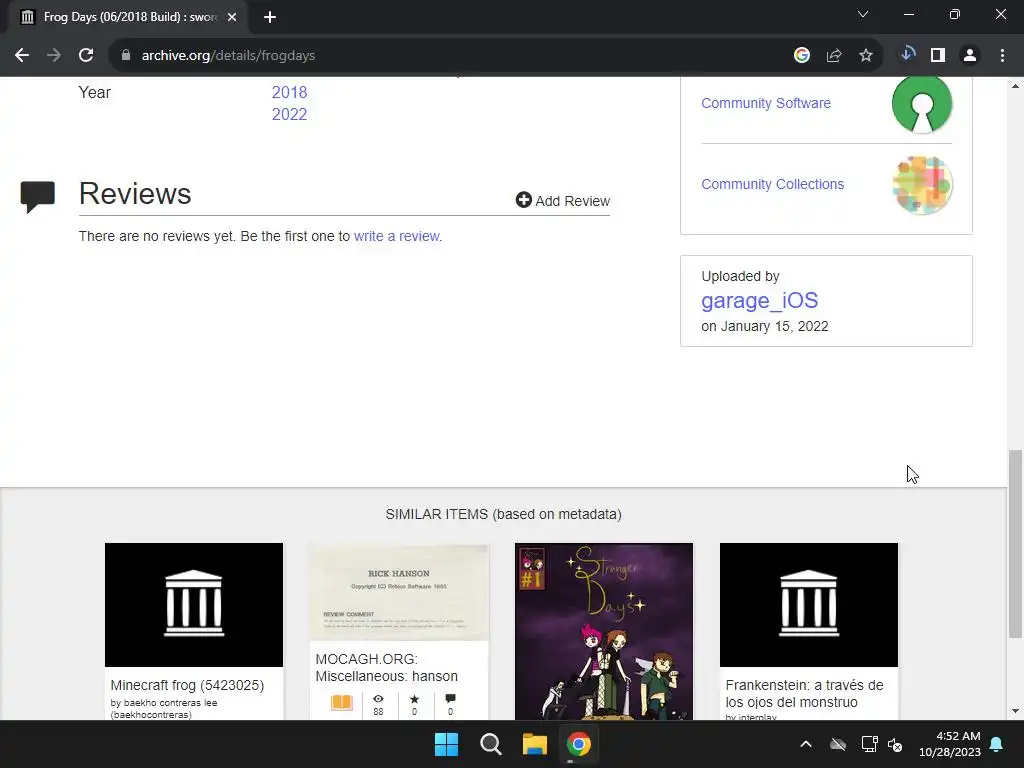Toggle the browser side panel

click(938, 56)
